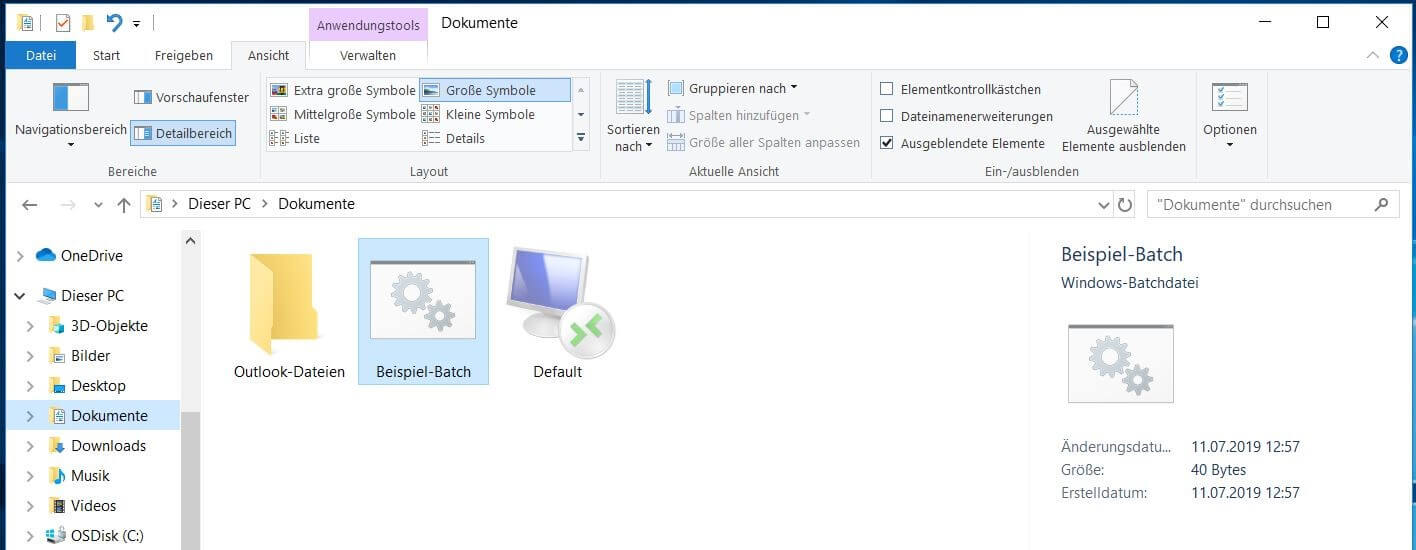Switch to the Start ribbon tab

pos(106,56)
